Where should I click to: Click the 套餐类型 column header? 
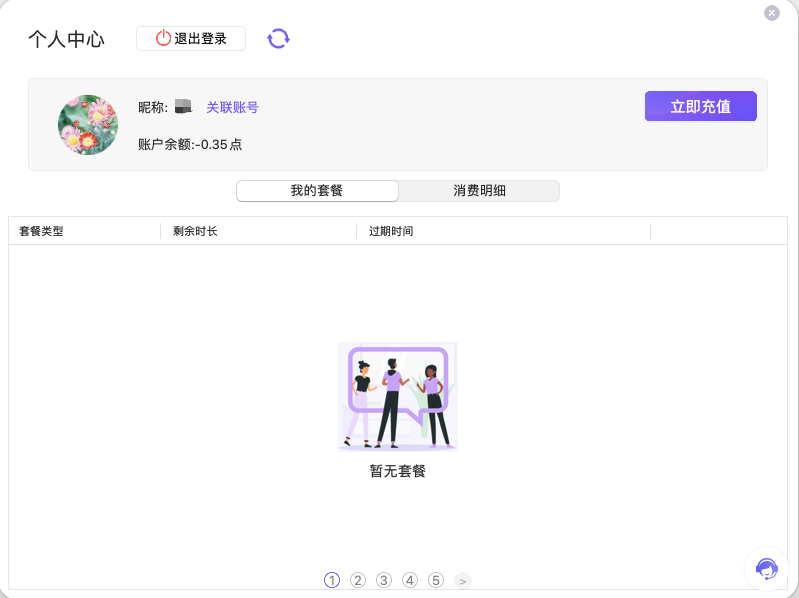point(41,231)
